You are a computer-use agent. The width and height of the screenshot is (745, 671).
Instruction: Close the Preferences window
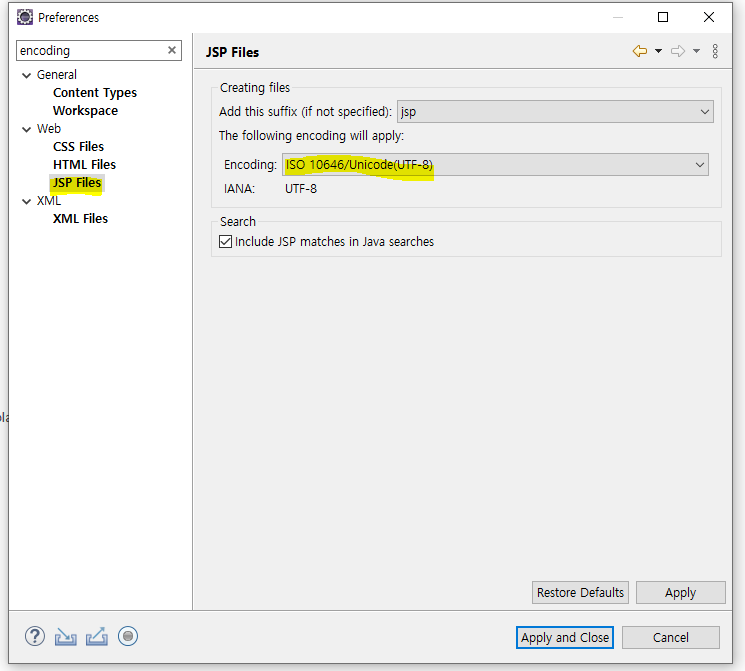tap(709, 17)
